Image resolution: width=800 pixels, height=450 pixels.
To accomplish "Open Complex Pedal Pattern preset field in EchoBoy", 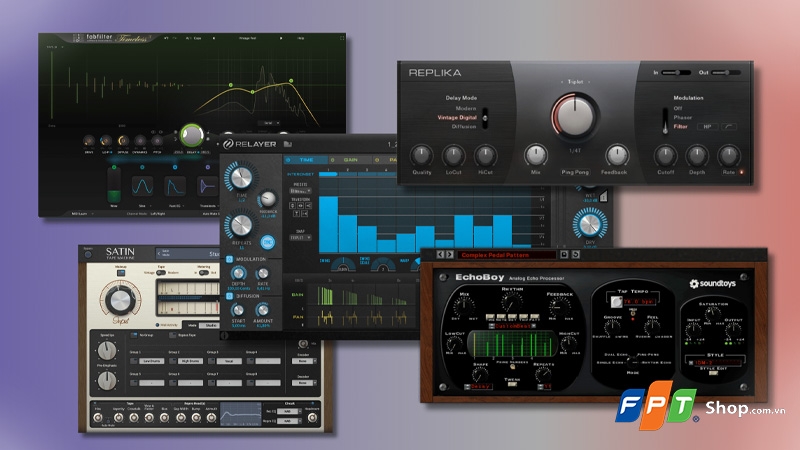I will pos(507,255).
